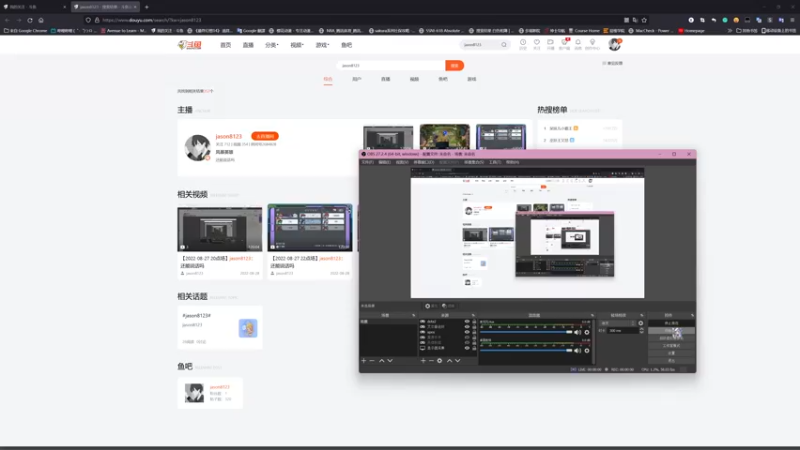Switch to the 视频 search results tab

[x=414, y=79]
